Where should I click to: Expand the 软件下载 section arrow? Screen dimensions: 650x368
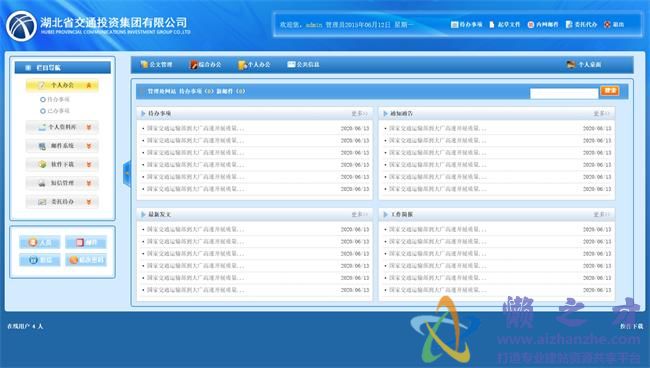(89, 165)
